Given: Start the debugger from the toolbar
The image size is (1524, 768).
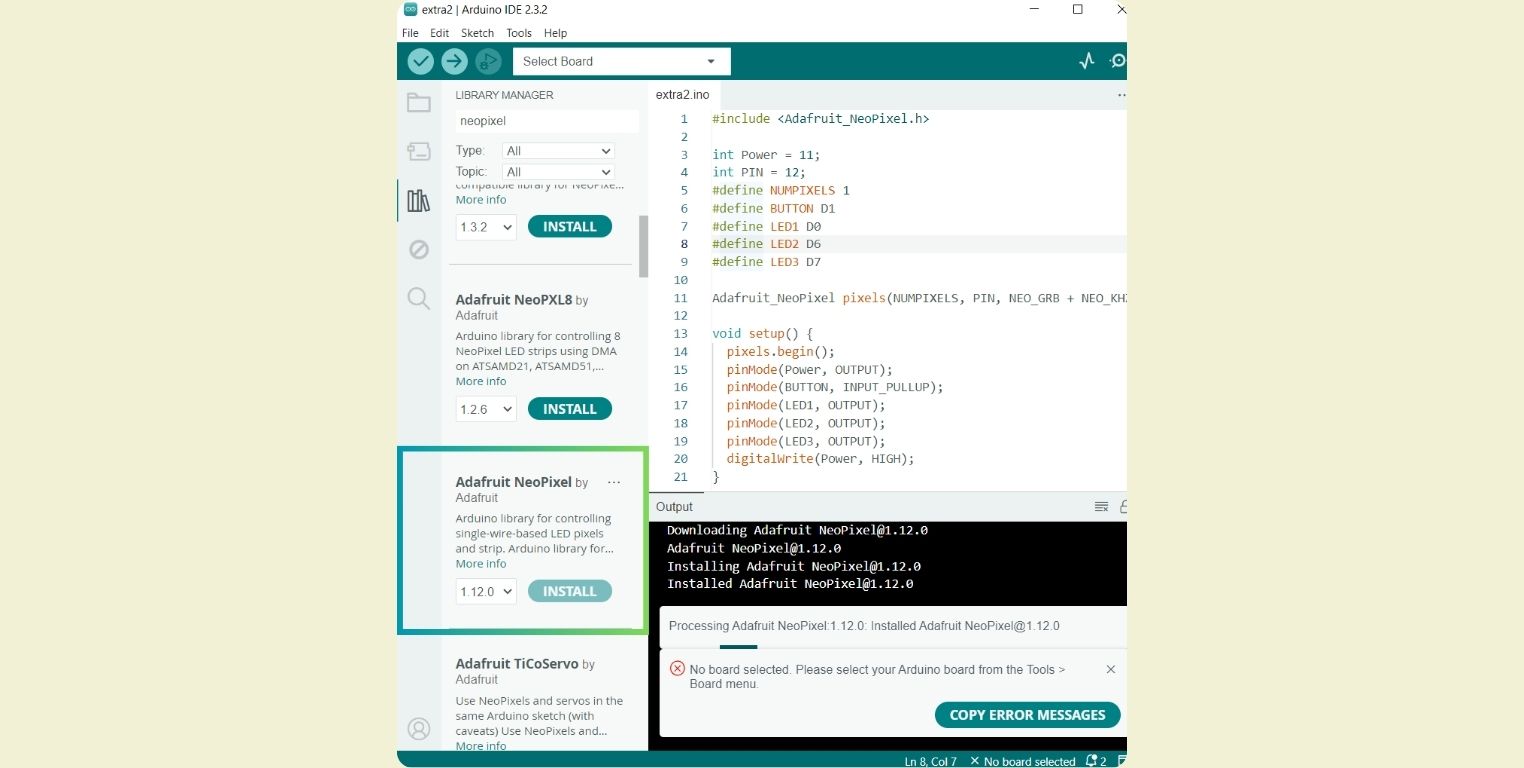Looking at the screenshot, I should [x=487, y=61].
